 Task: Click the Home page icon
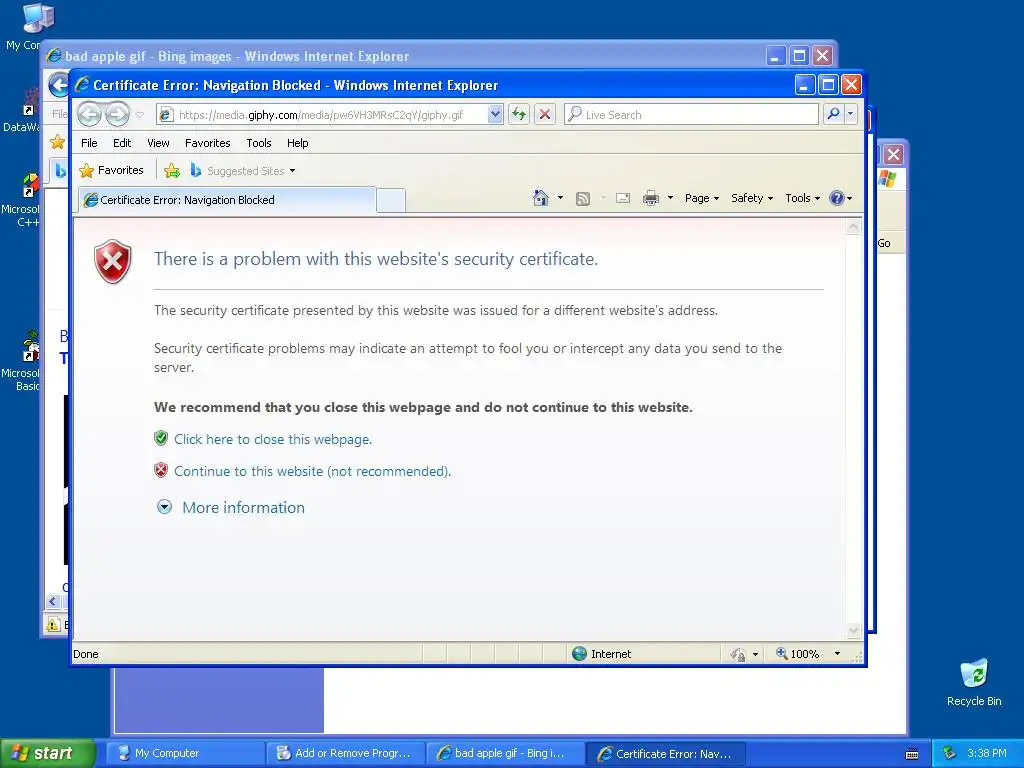(541, 198)
